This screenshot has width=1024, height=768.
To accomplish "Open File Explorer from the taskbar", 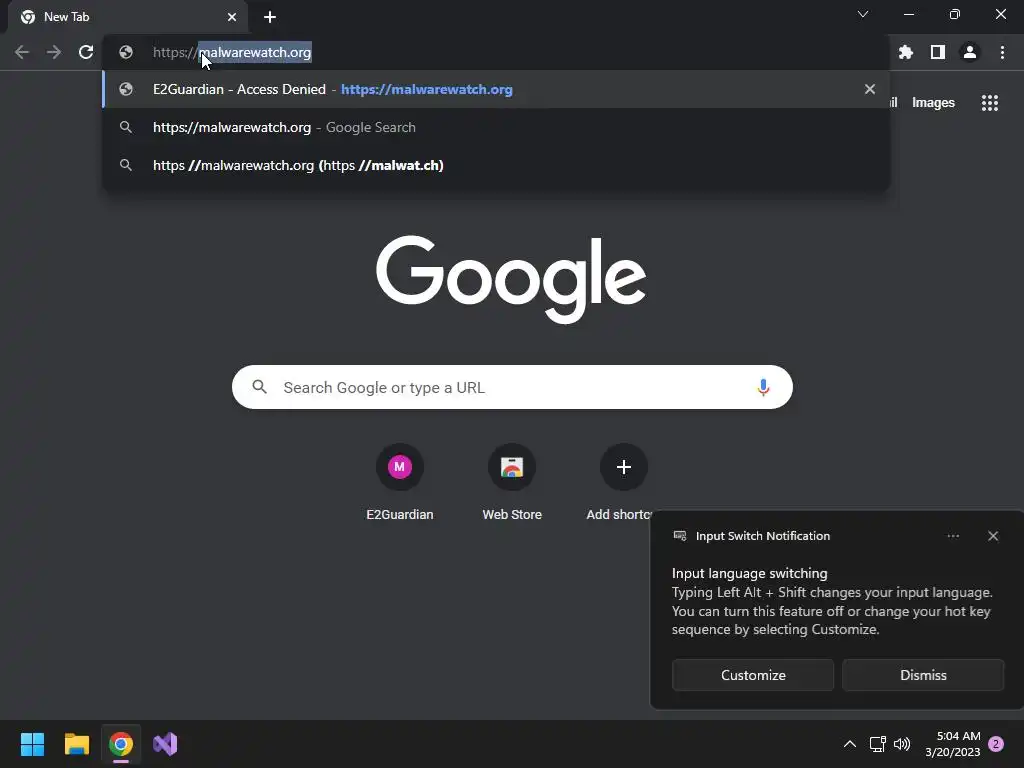I will (76, 744).
